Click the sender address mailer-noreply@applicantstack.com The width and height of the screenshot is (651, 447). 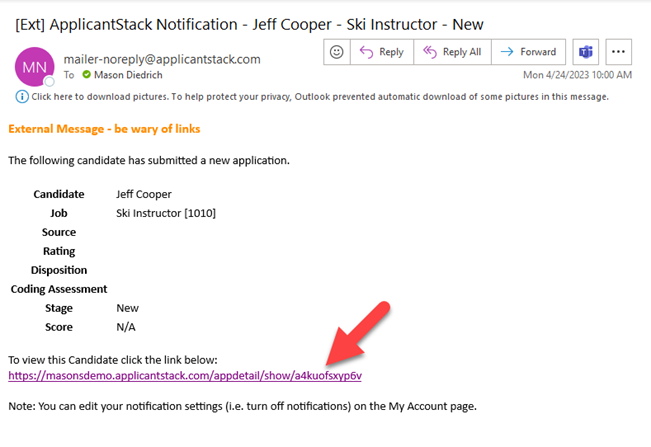pos(162,59)
